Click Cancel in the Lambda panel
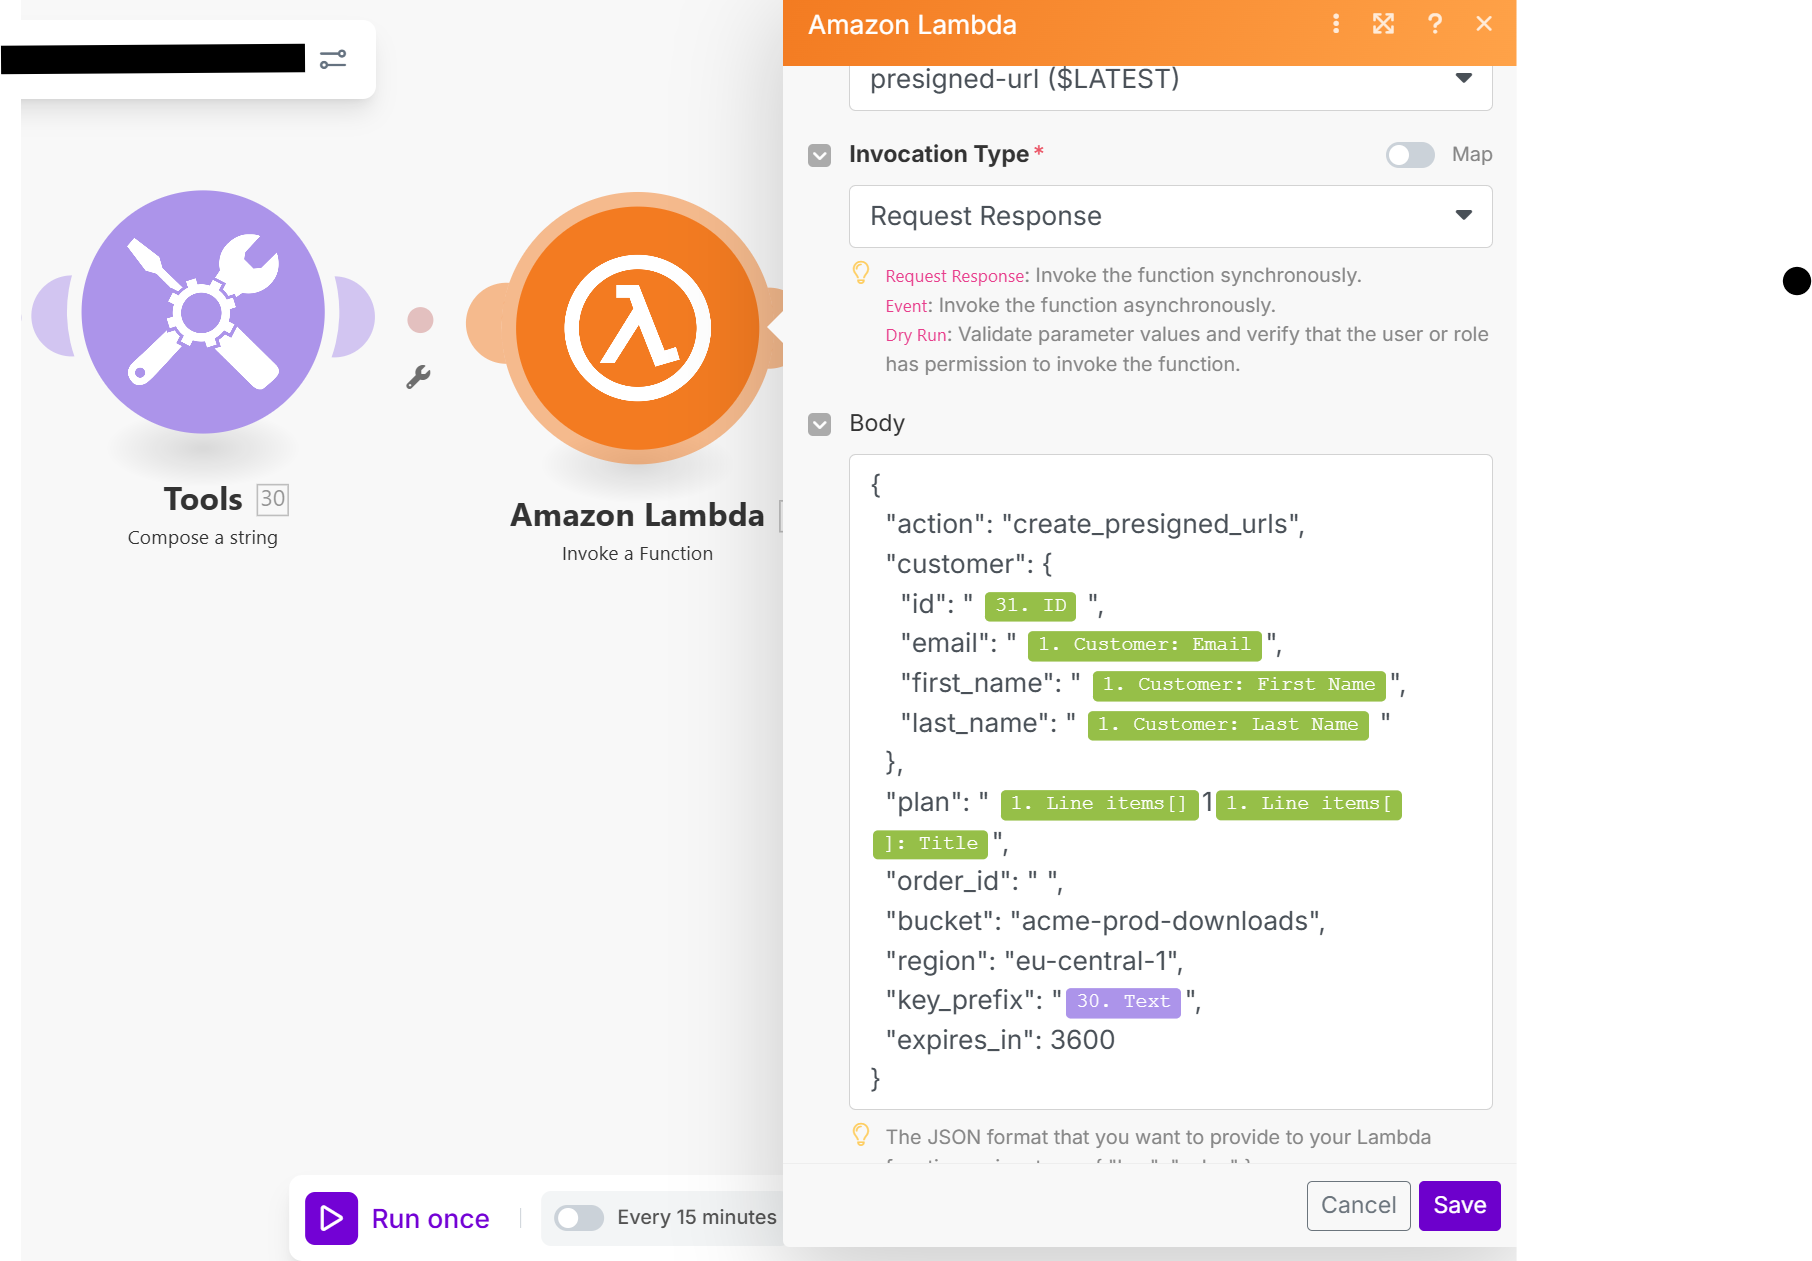The height and width of the screenshot is (1261, 1812). [1358, 1206]
